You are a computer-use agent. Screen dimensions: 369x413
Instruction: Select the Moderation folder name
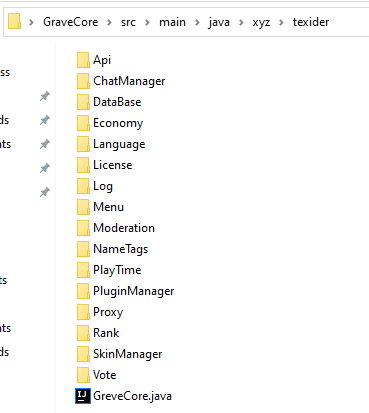tap(124, 228)
